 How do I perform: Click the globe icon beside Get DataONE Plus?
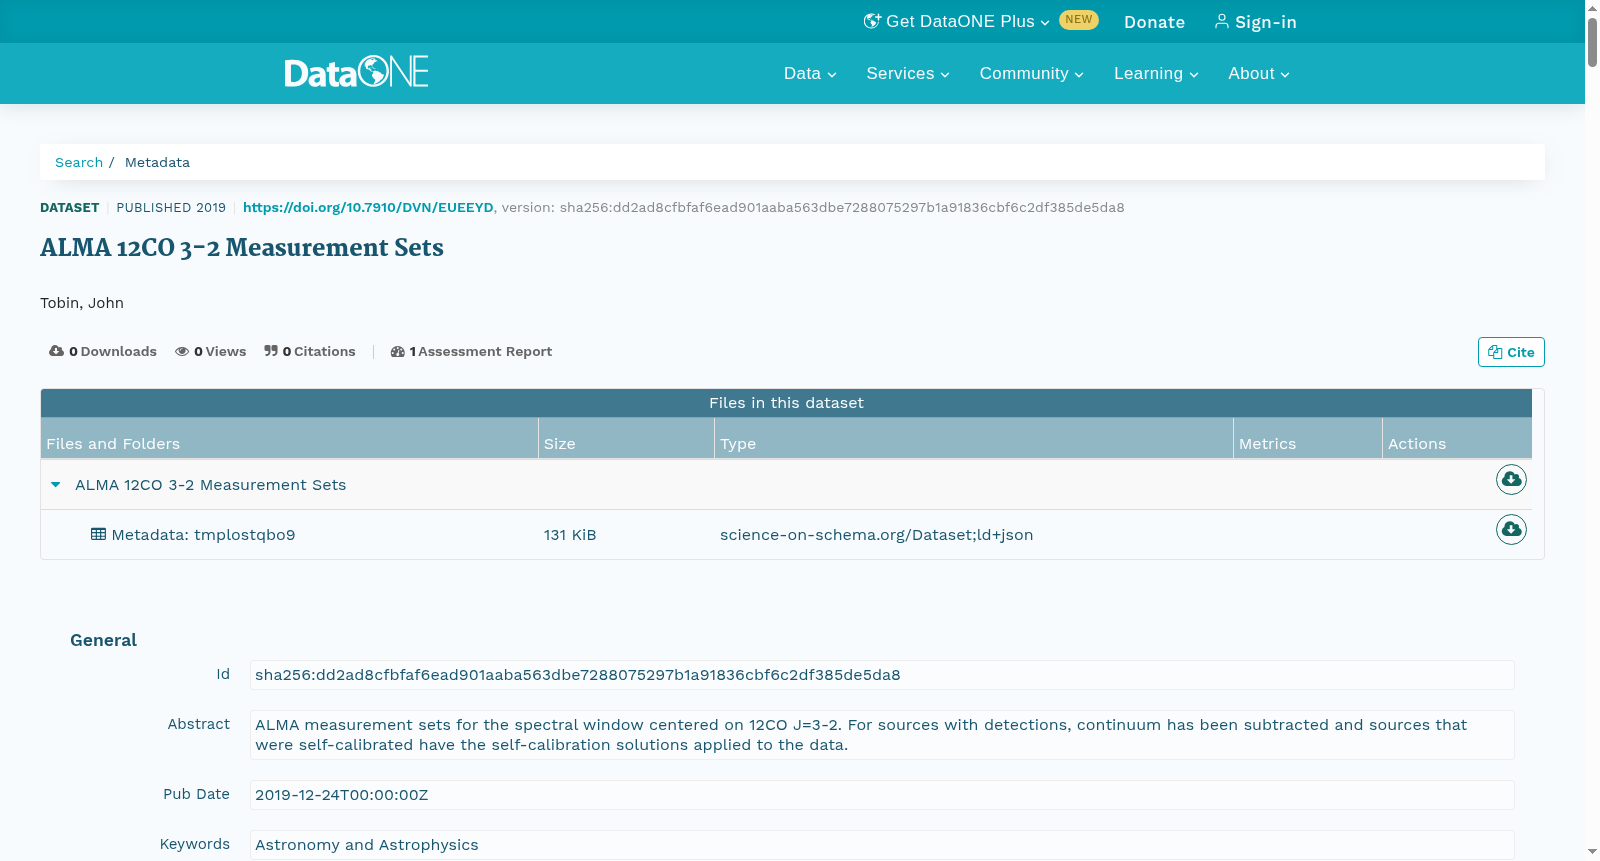coord(872,21)
